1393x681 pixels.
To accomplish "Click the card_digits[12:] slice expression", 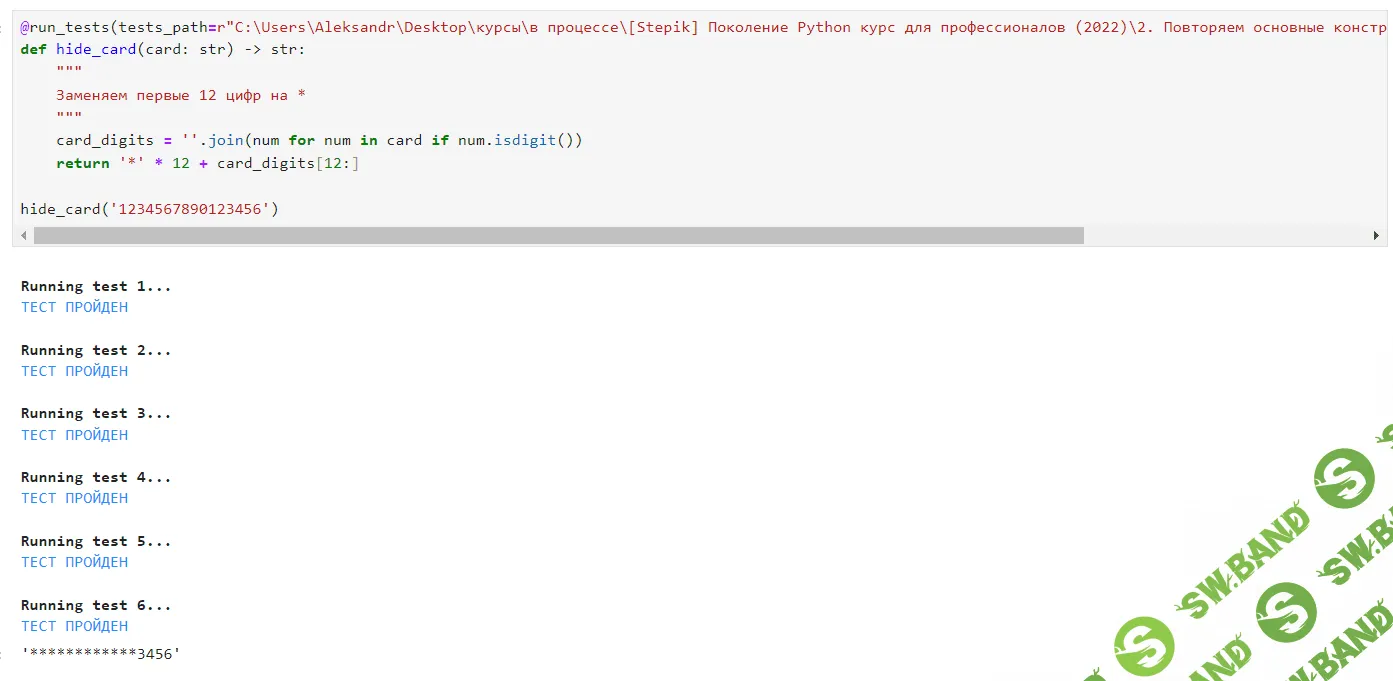I will (288, 163).
